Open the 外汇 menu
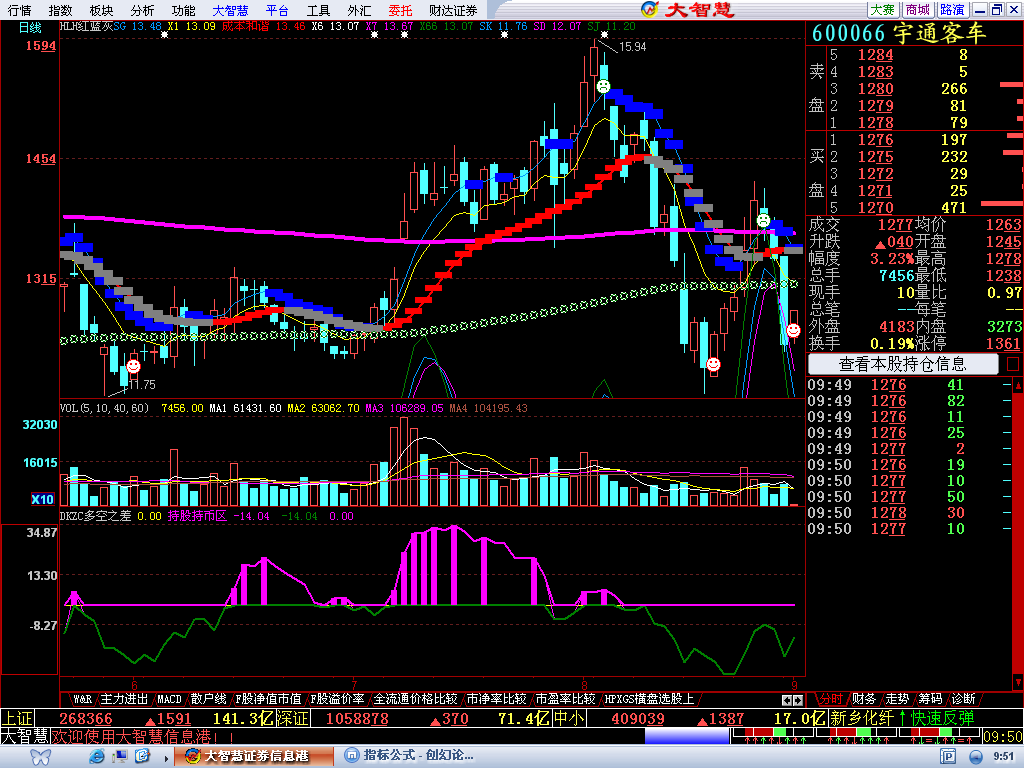 tap(359, 10)
